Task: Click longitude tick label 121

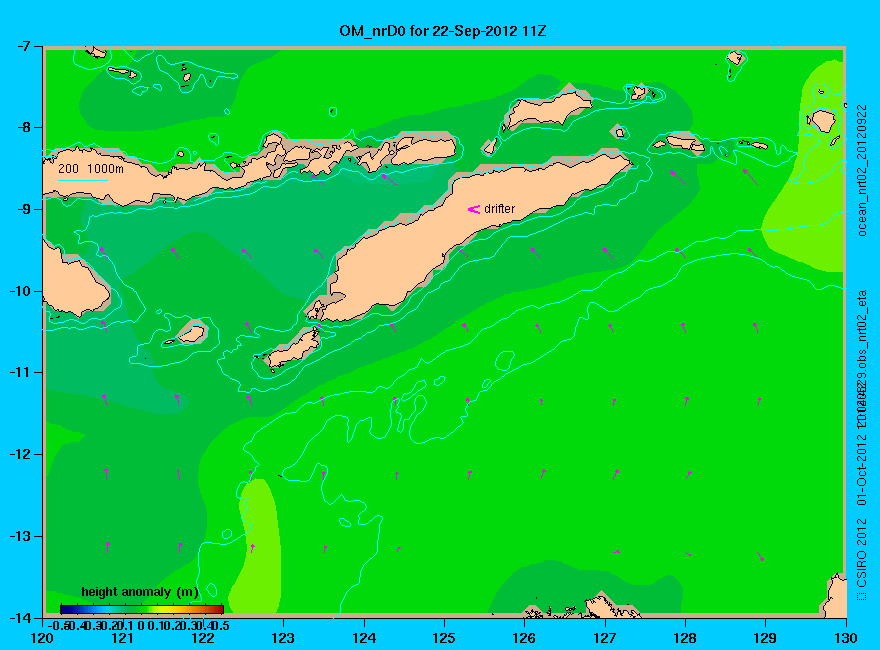Action: coord(122,638)
